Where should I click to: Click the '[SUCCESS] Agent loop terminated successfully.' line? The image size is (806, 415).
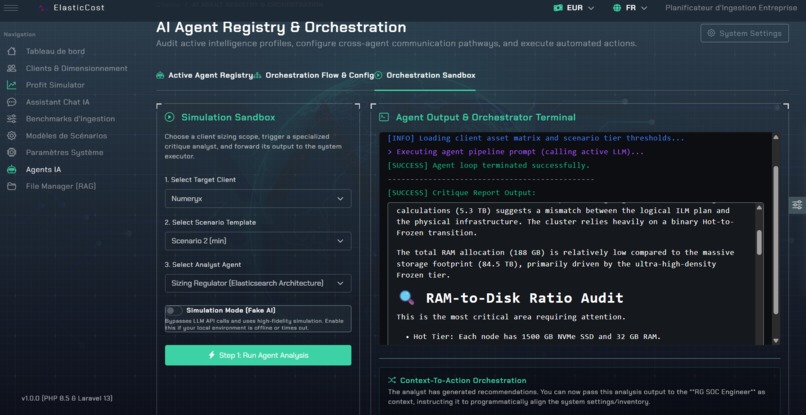[489, 166]
